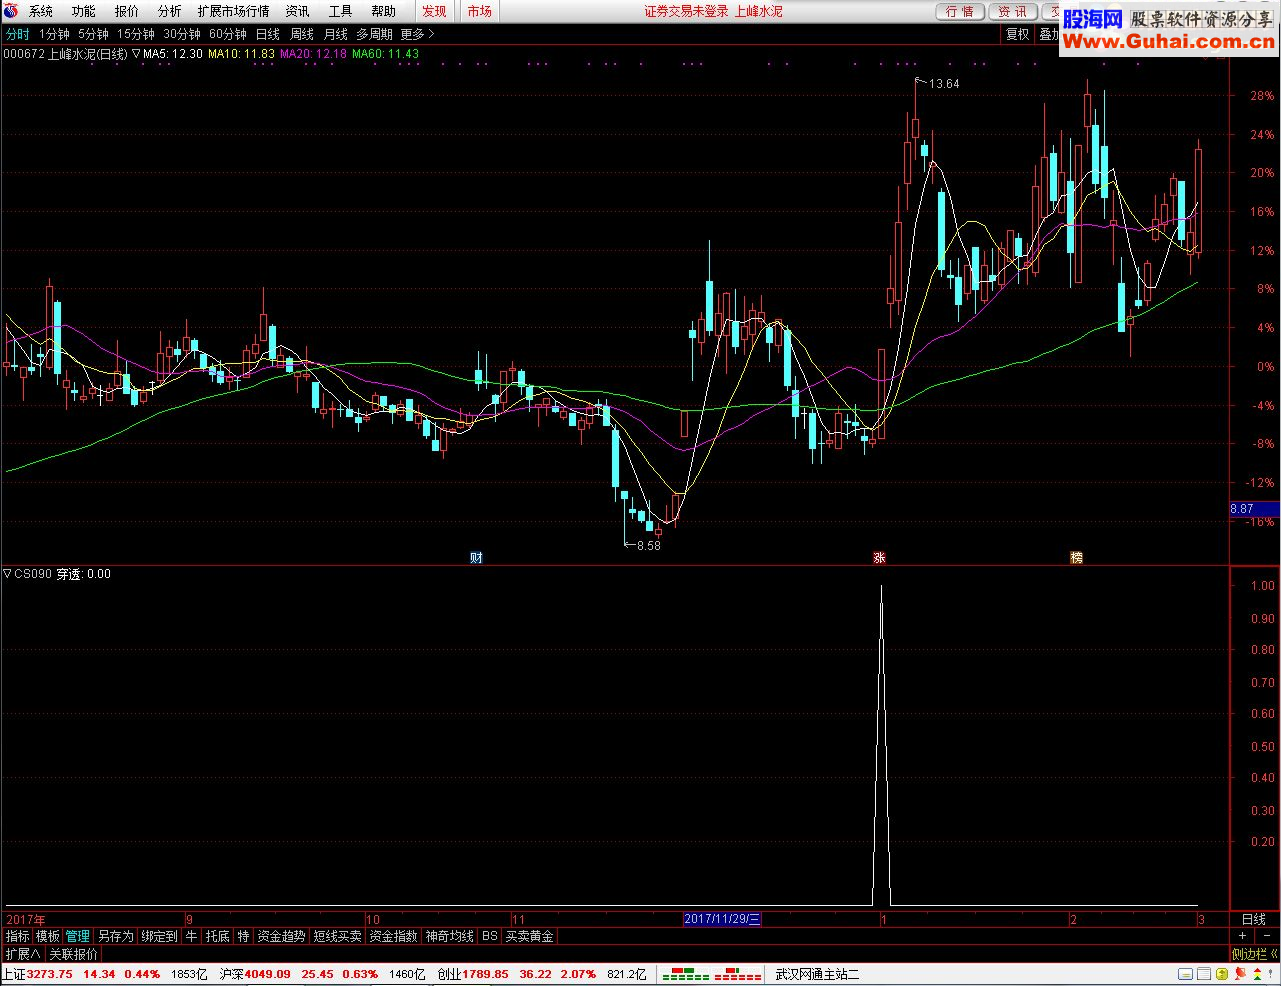Click the 市场 button

click(479, 11)
